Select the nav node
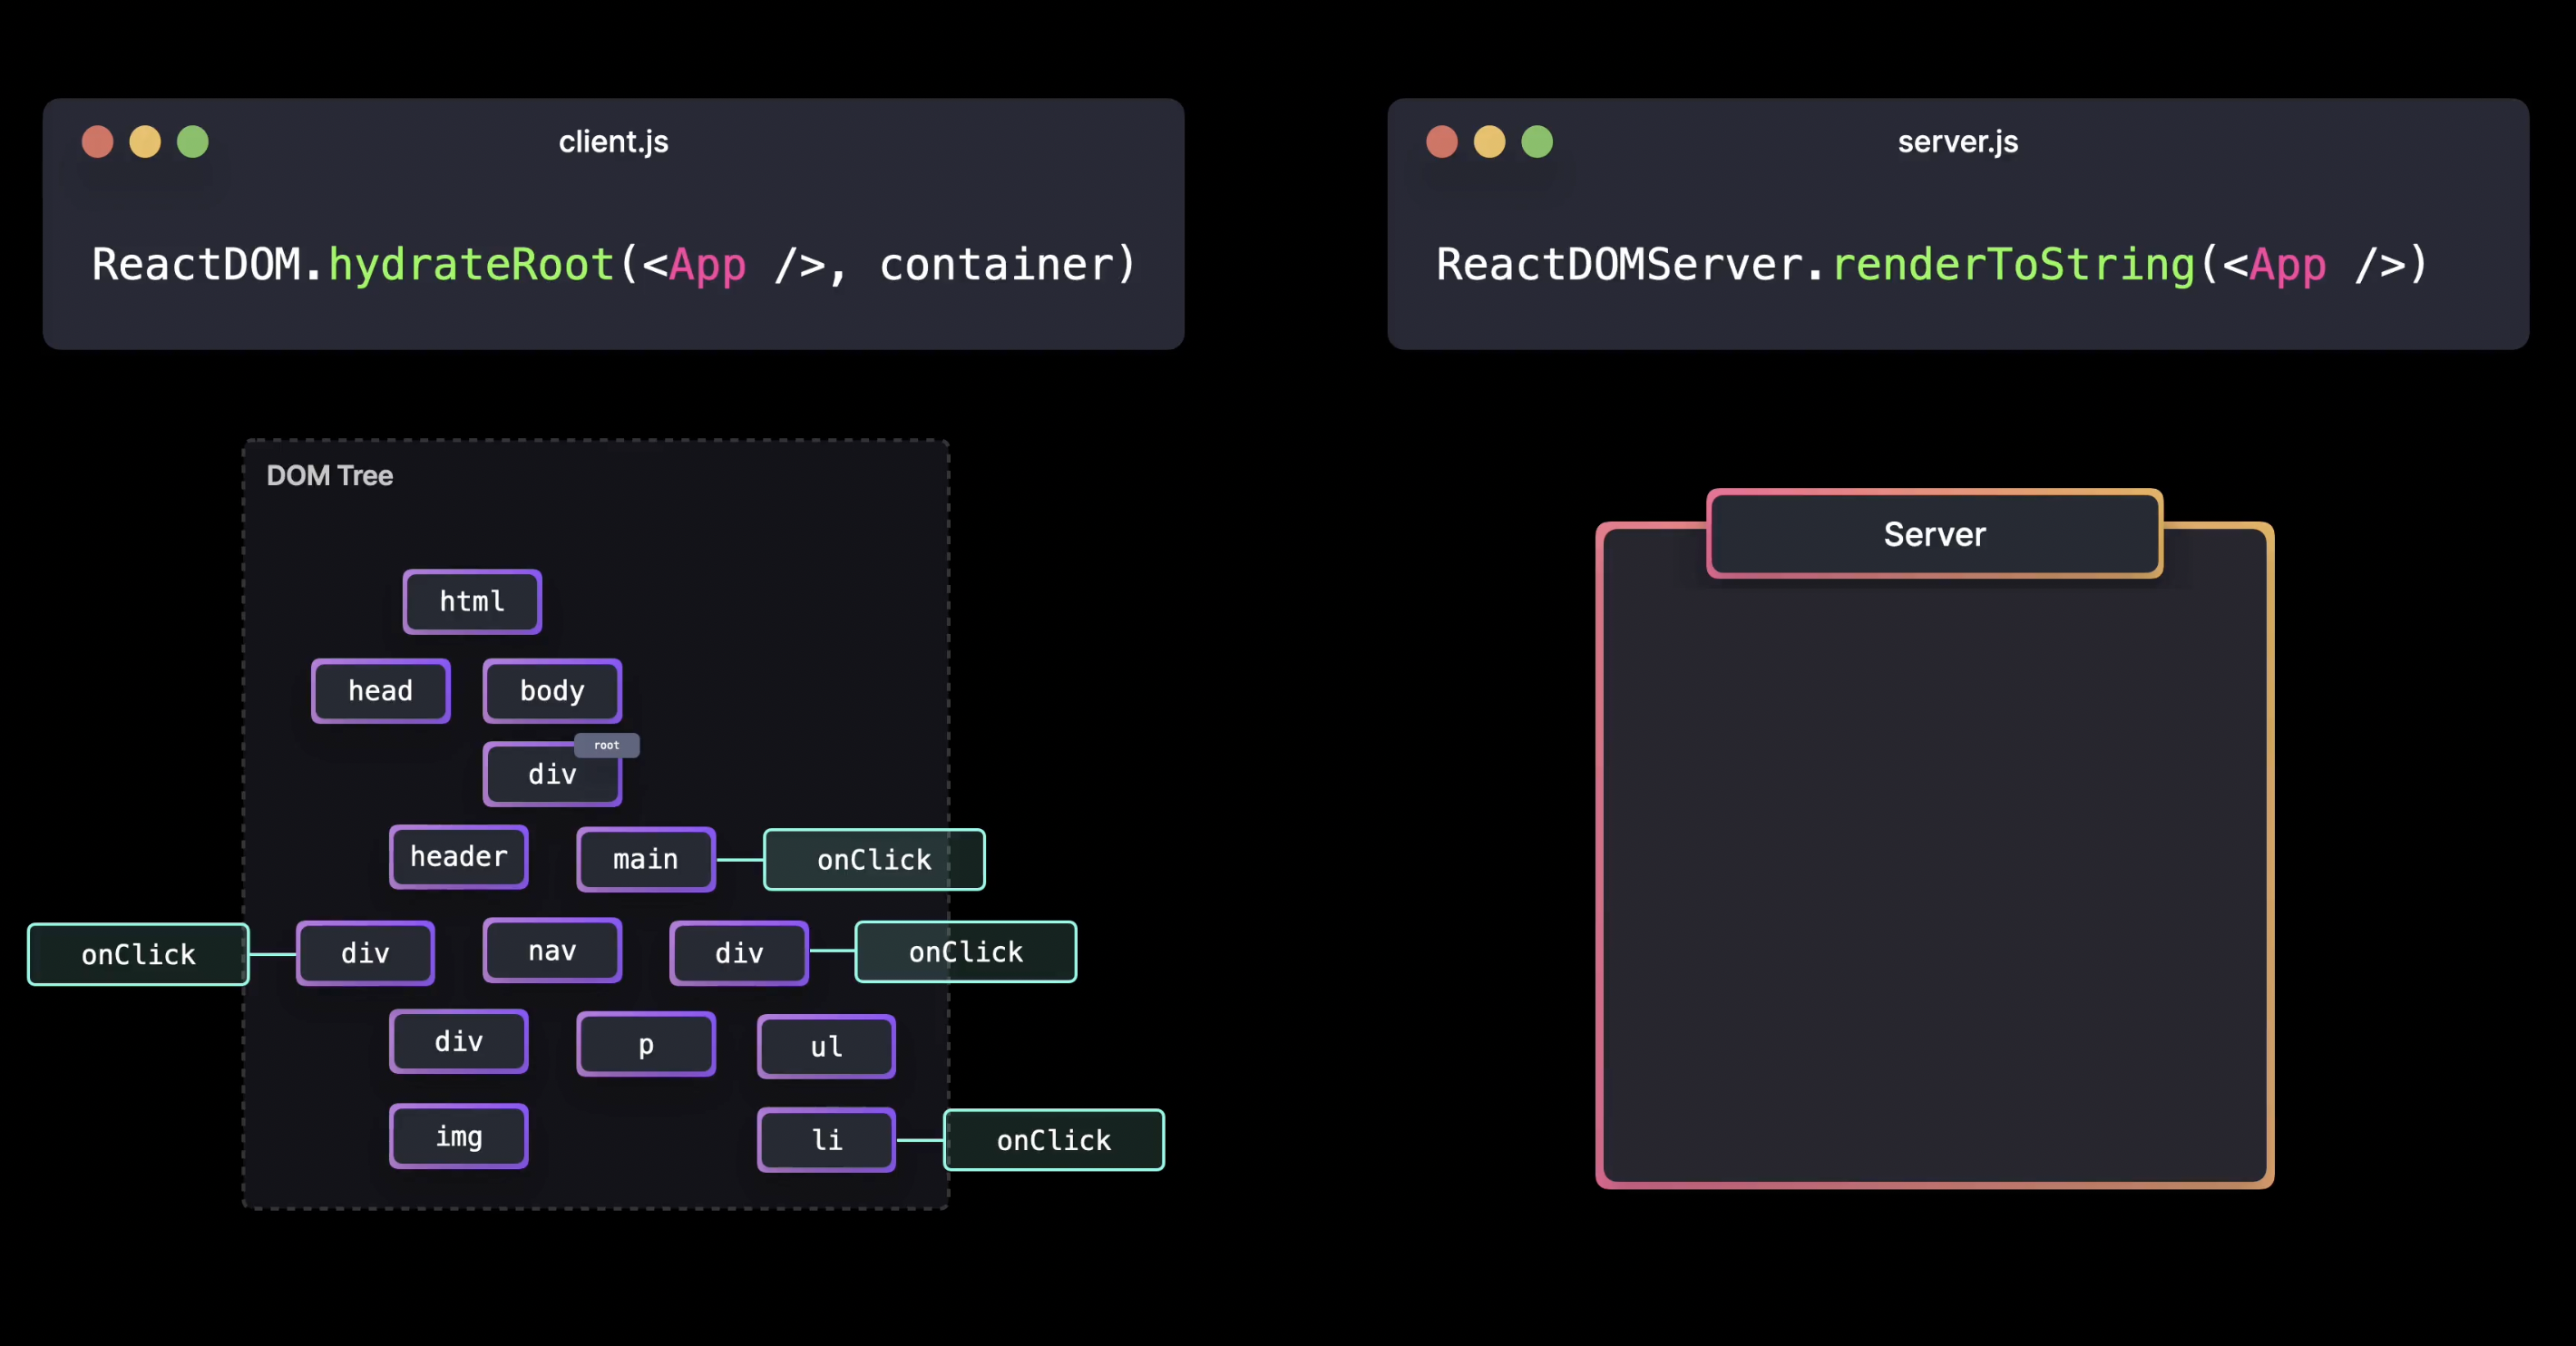Screen dimensions: 2576x1346 (x=552, y=951)
